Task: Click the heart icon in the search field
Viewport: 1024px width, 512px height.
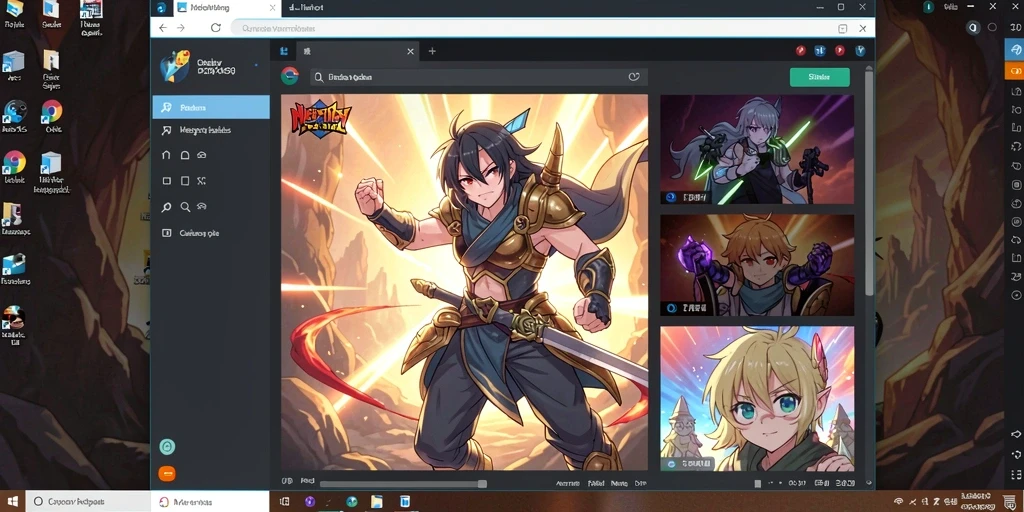Action: [633, 77]
